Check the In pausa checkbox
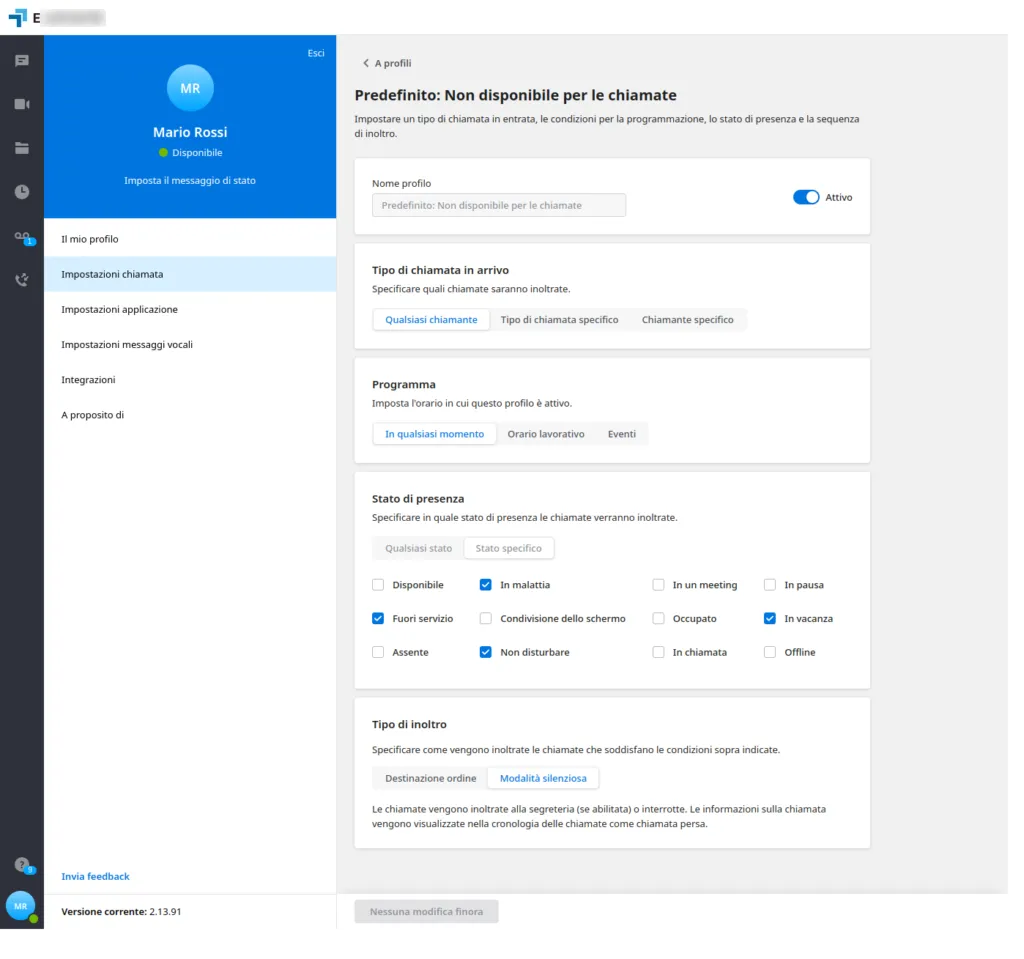The width and height of the screenshot is (1024, 959). [770, 585]
